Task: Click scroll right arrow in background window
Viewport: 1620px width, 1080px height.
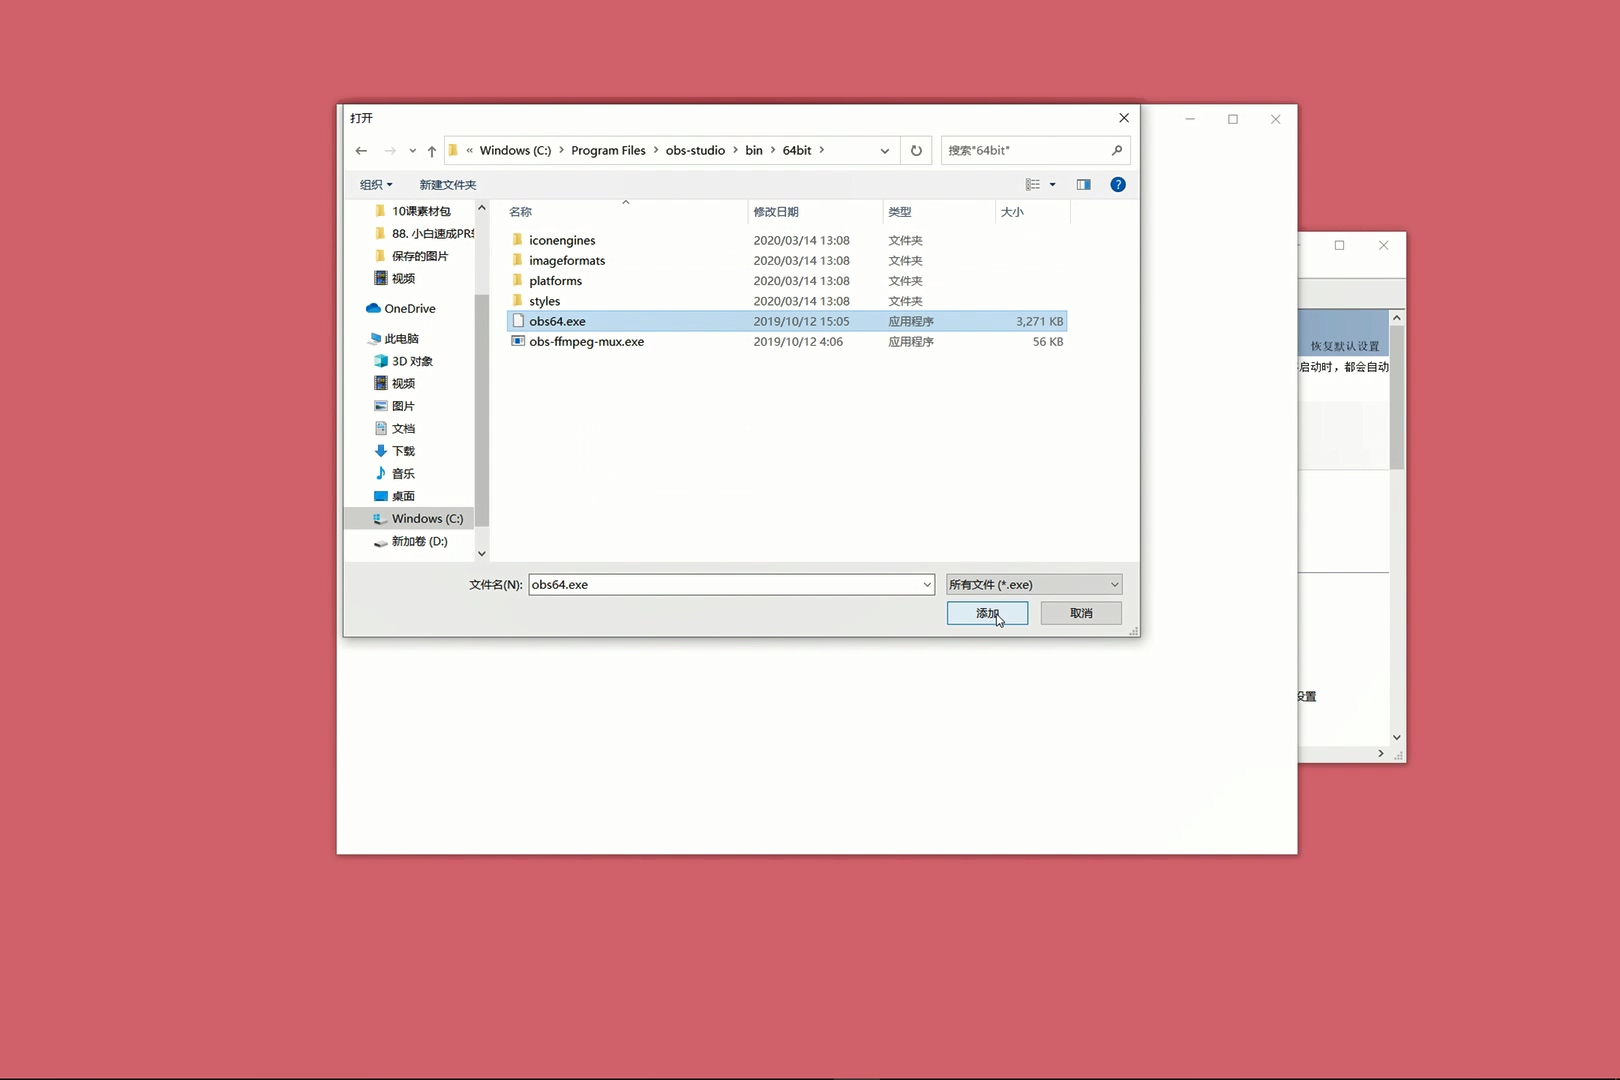Action: 1381,754
